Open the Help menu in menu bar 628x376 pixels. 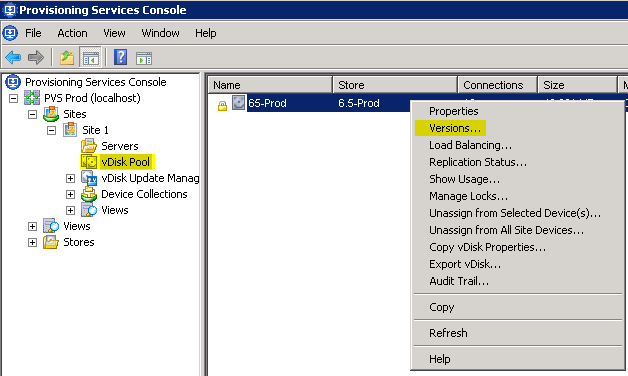pyautogui.click(x=205, y=33)
